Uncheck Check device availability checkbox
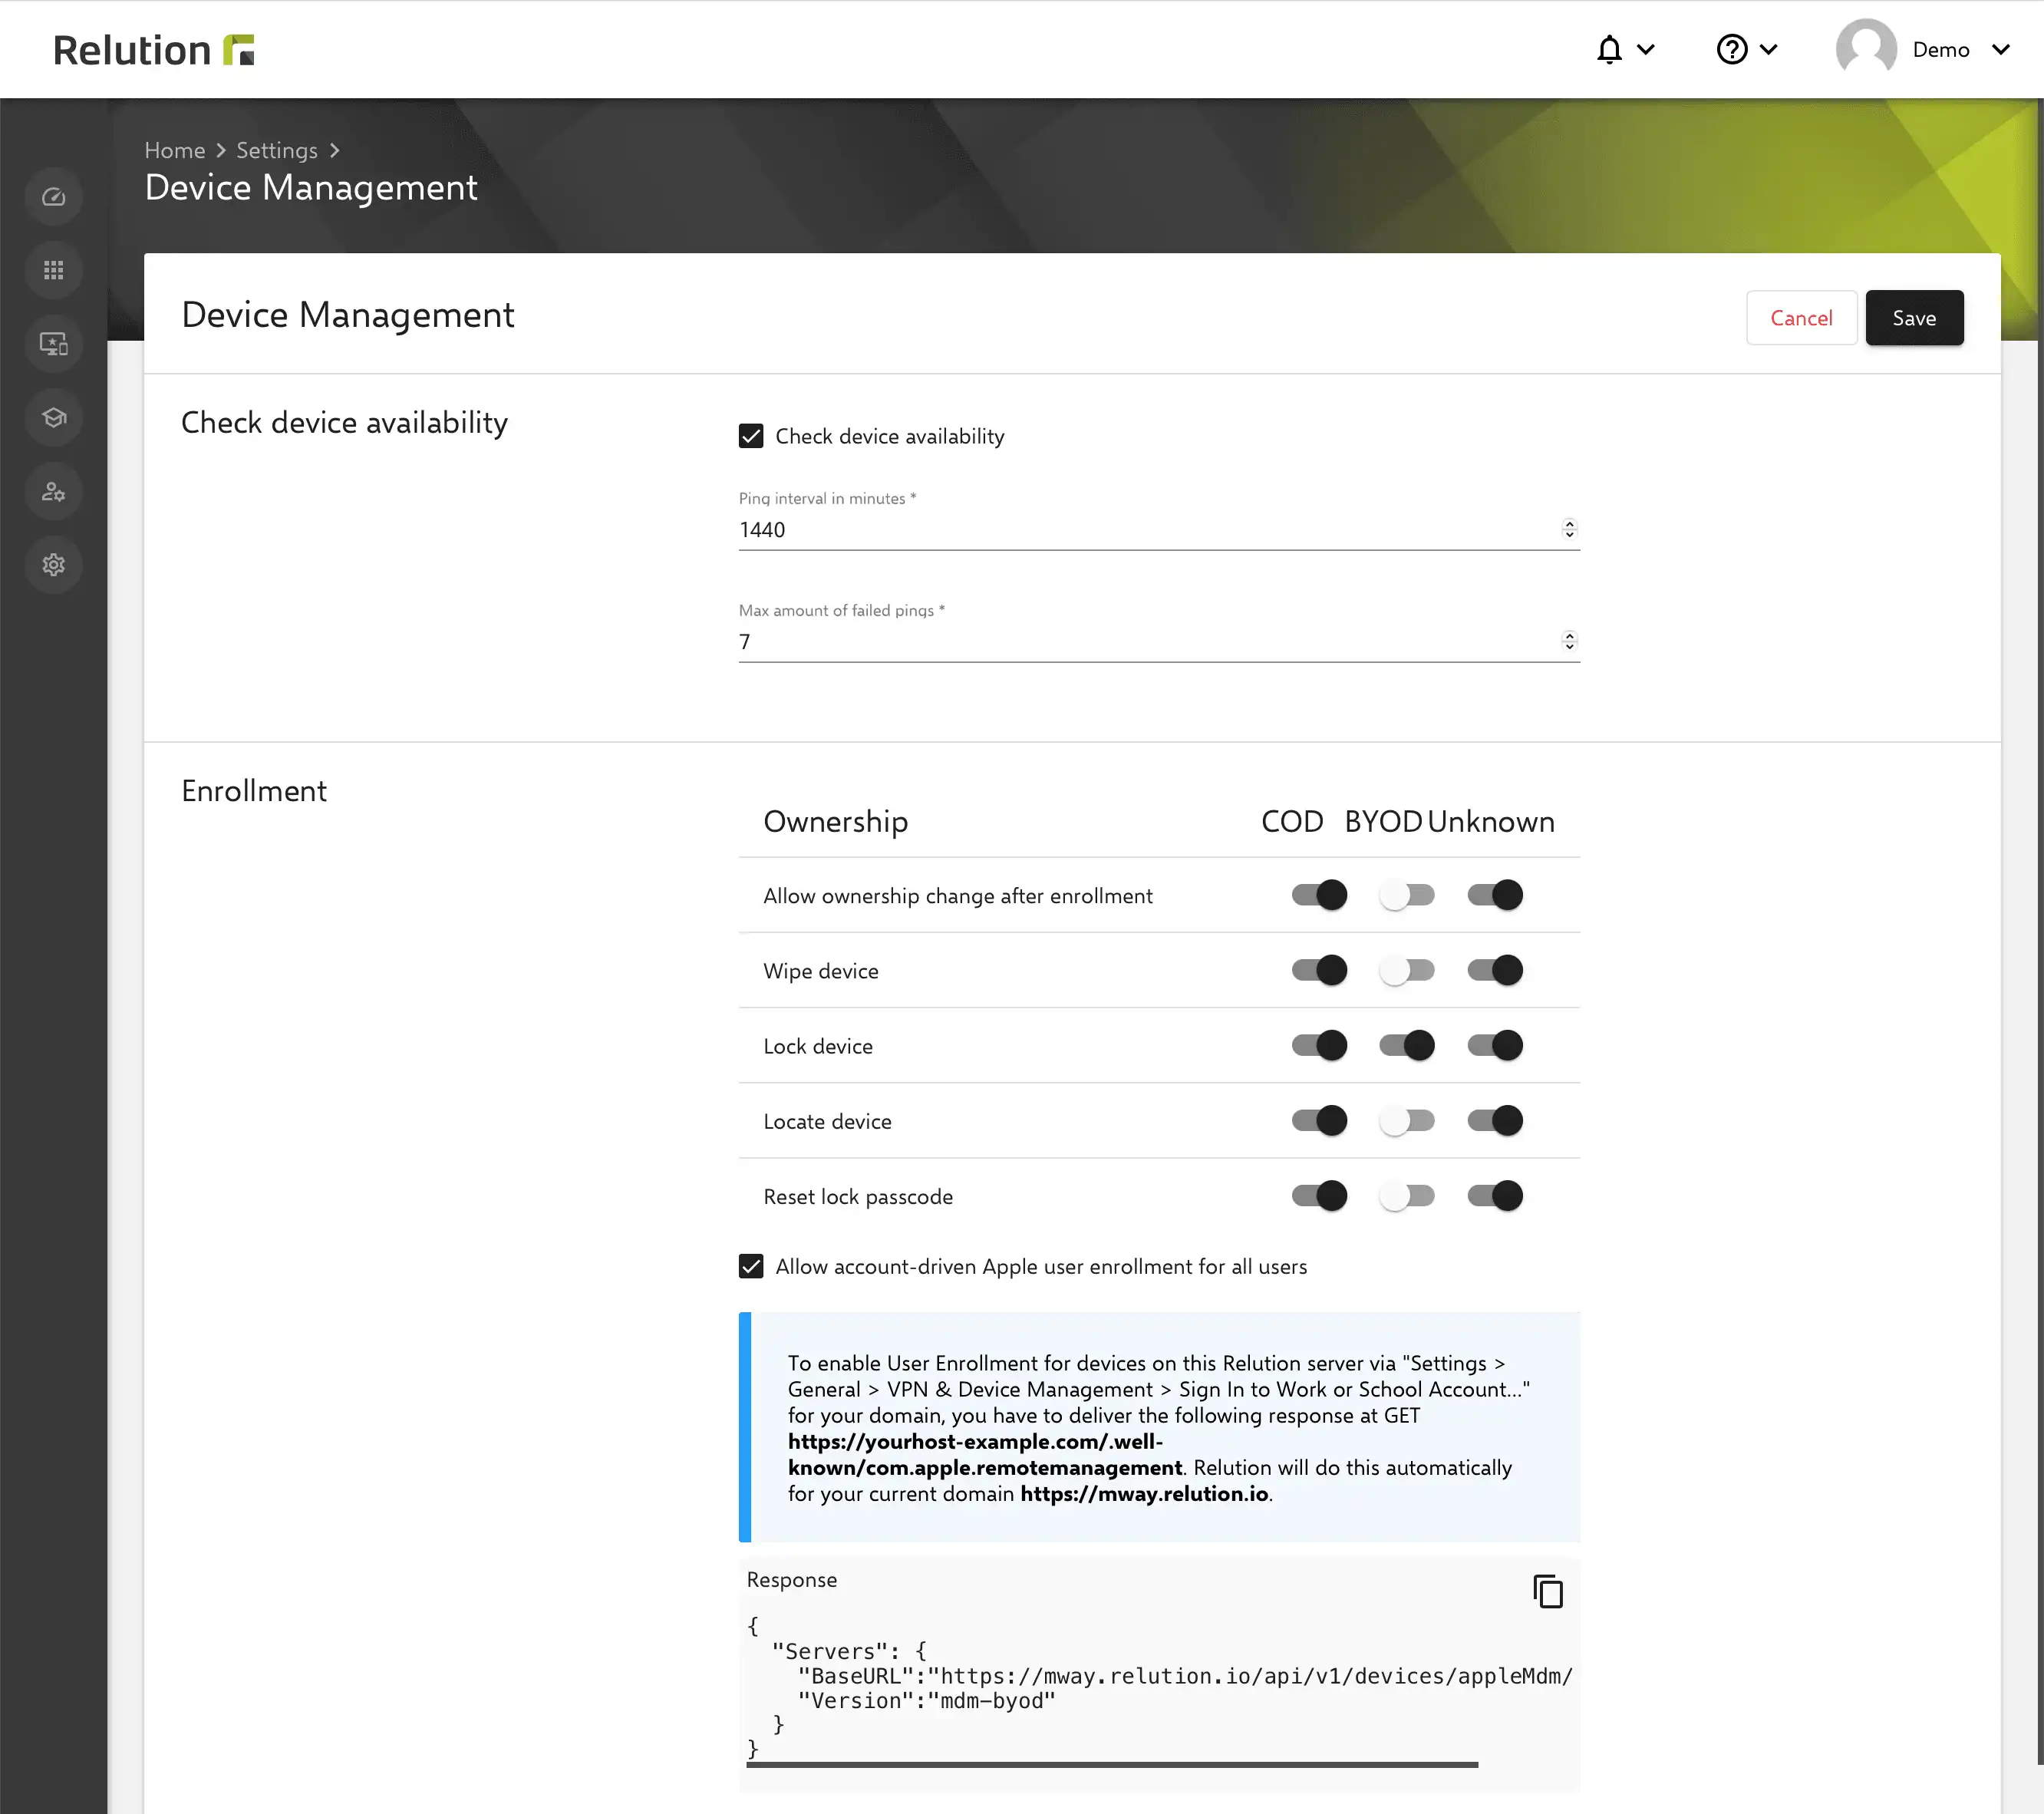 tap(751, 436)
